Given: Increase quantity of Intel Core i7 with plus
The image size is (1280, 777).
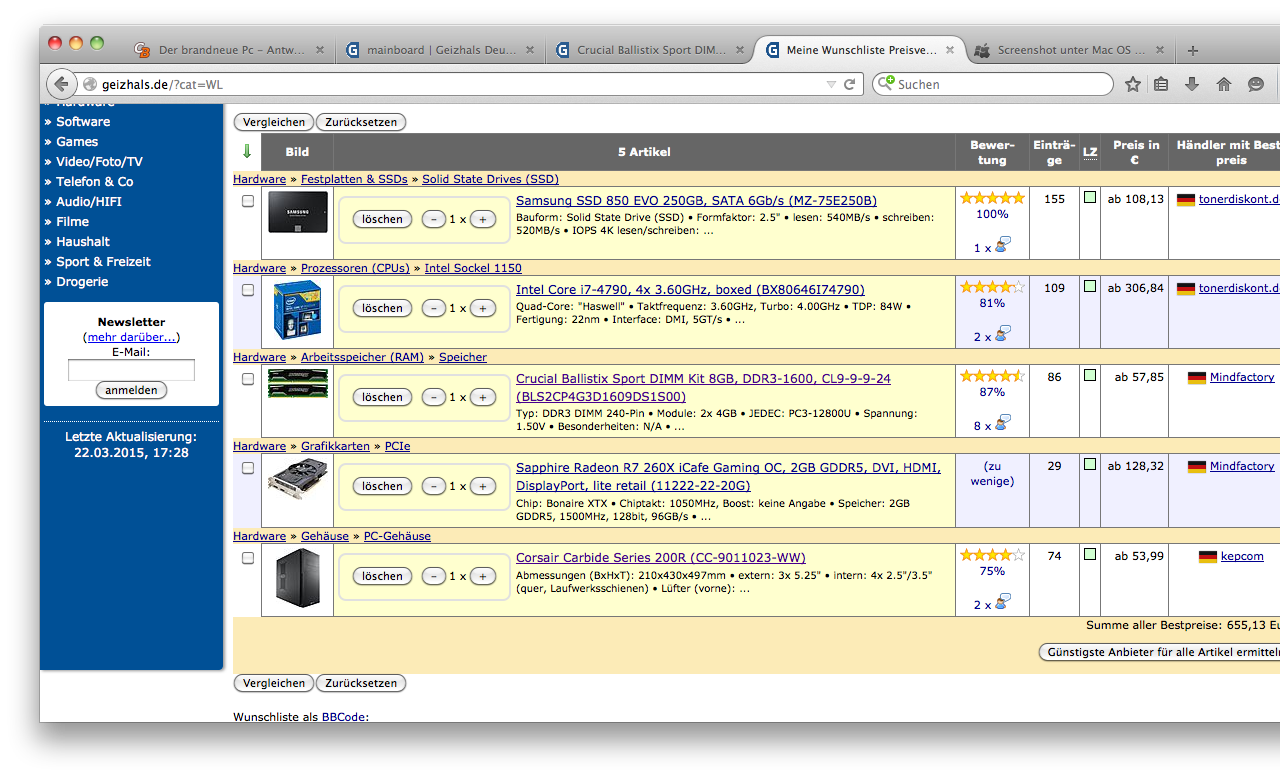Looking at the screenshot, I should [483, 308].
